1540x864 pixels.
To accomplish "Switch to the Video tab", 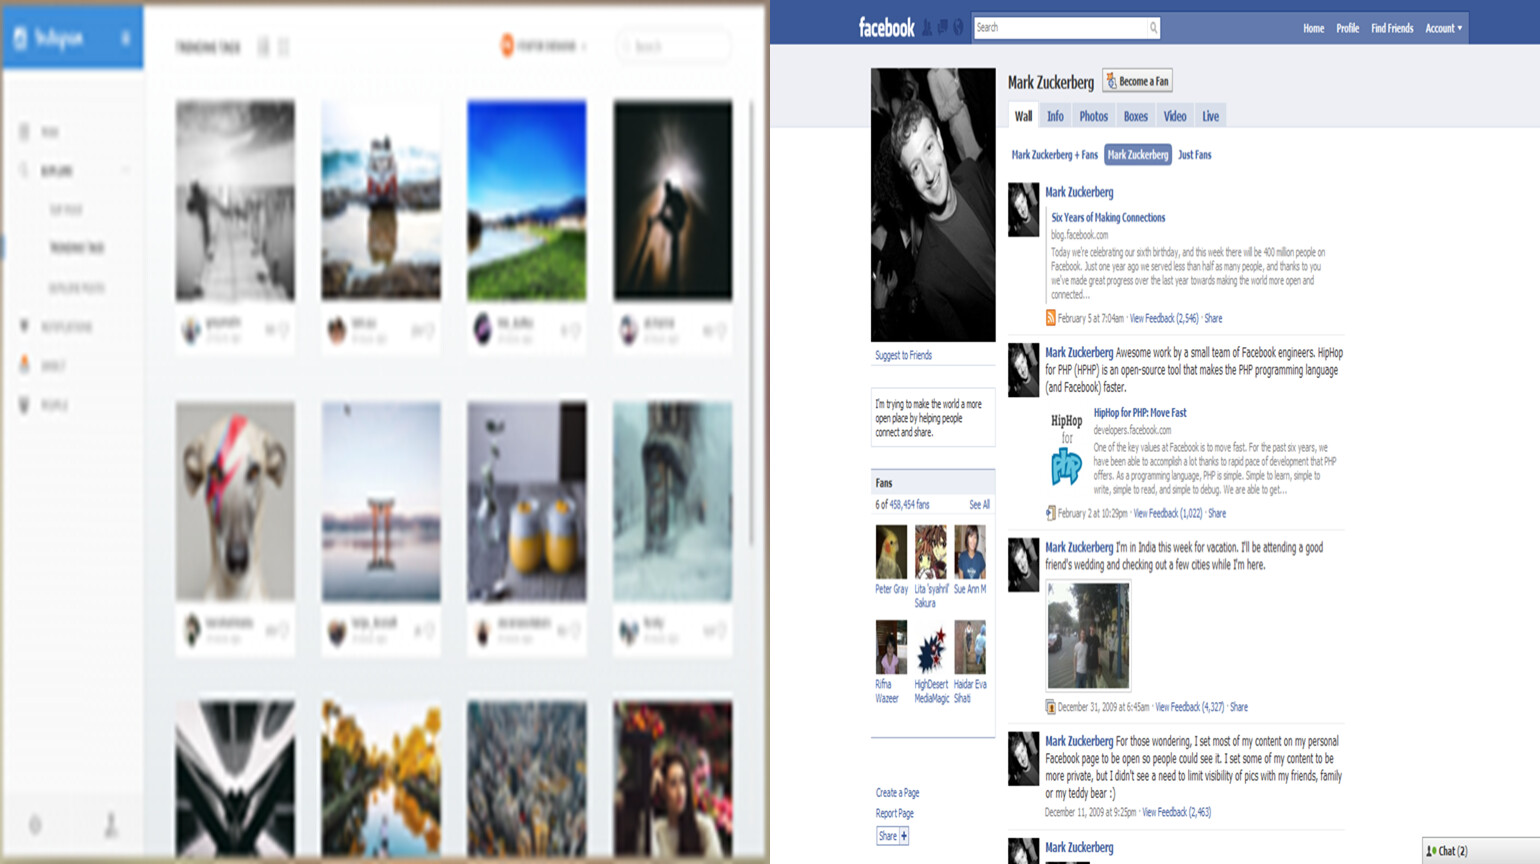I will 1175,116.
